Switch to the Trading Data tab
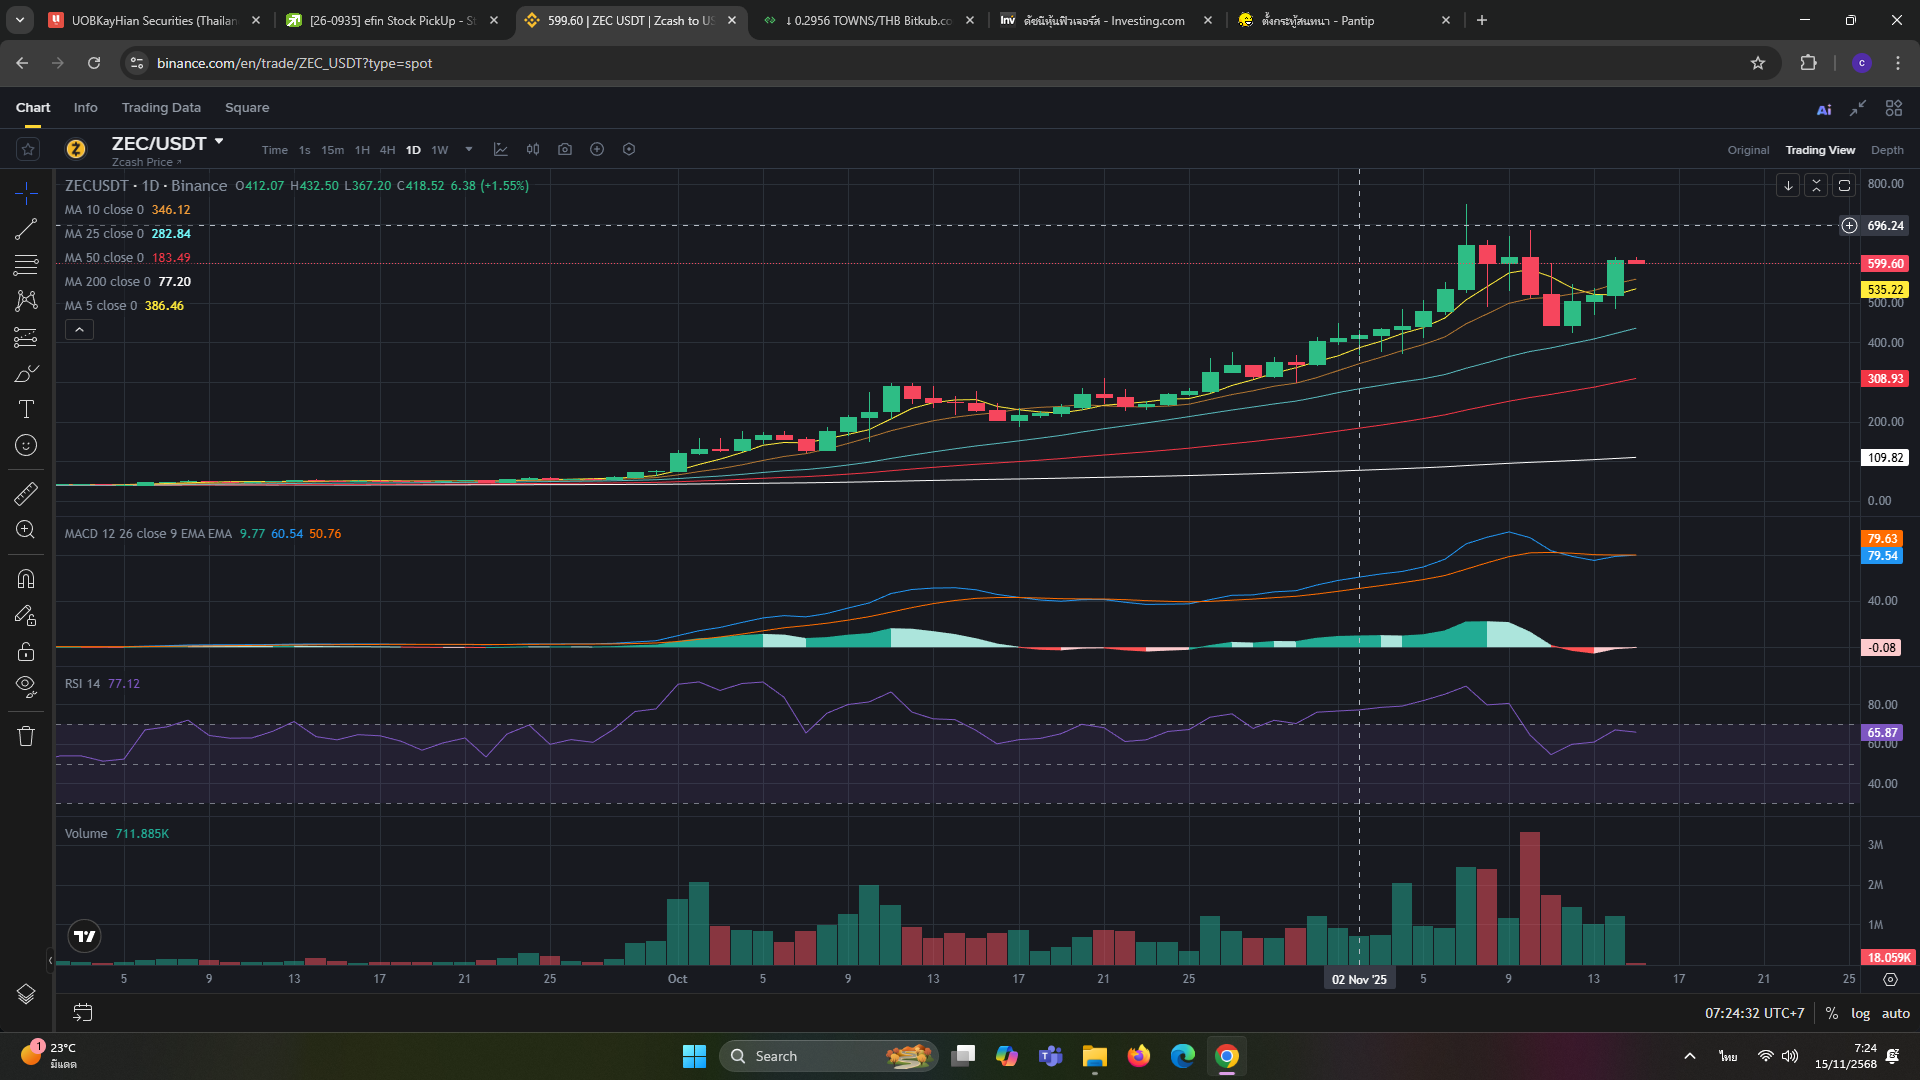Screen dimensions: 1920x1080 point(161,108)
